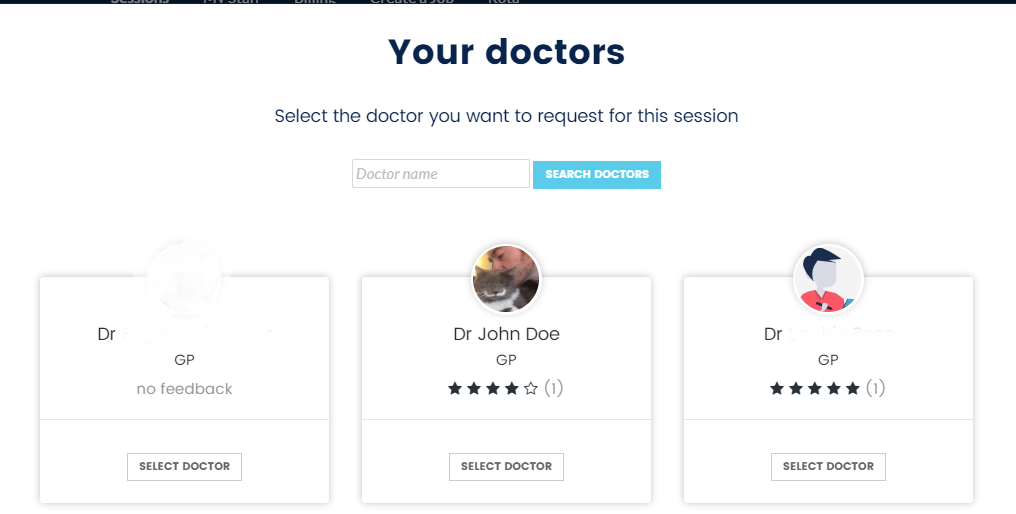Select doctor on Dr John Doe's card
The image size is (1016, 514).
506,467
